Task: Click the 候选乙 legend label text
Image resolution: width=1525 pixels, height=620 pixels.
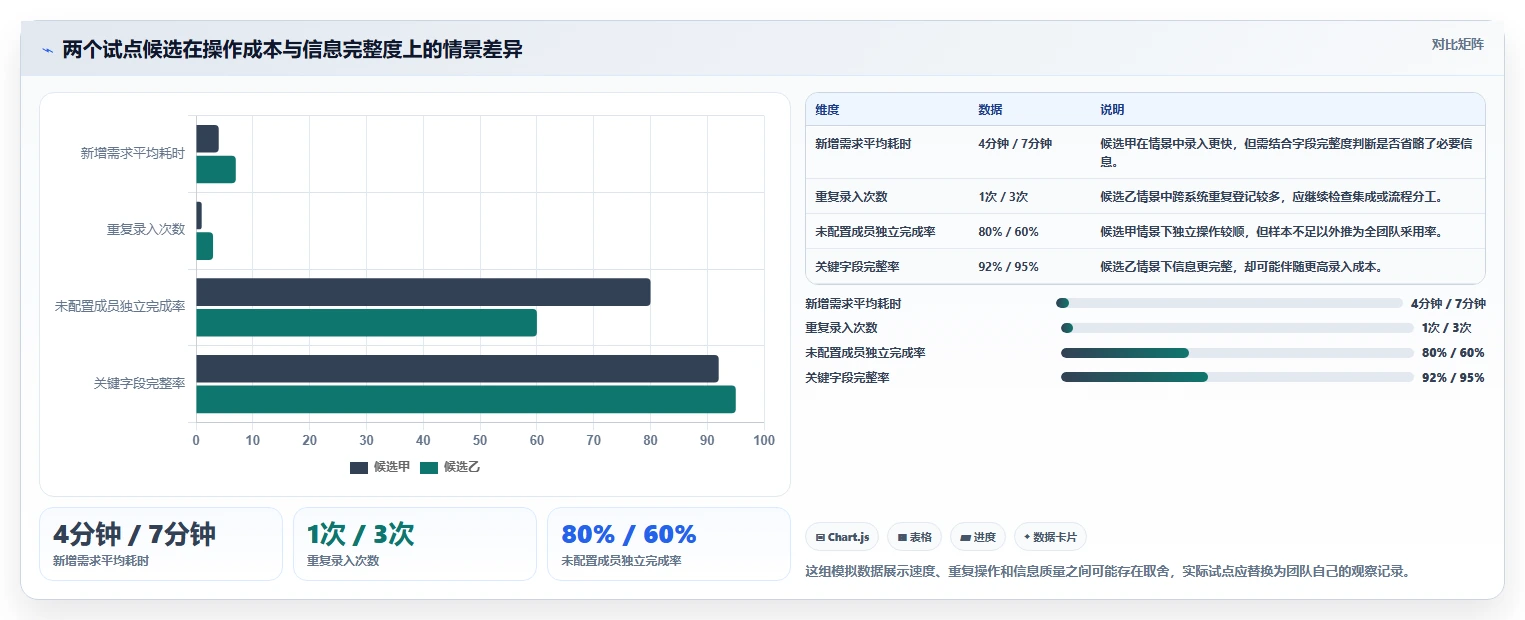Action: (x=462, y=467)
